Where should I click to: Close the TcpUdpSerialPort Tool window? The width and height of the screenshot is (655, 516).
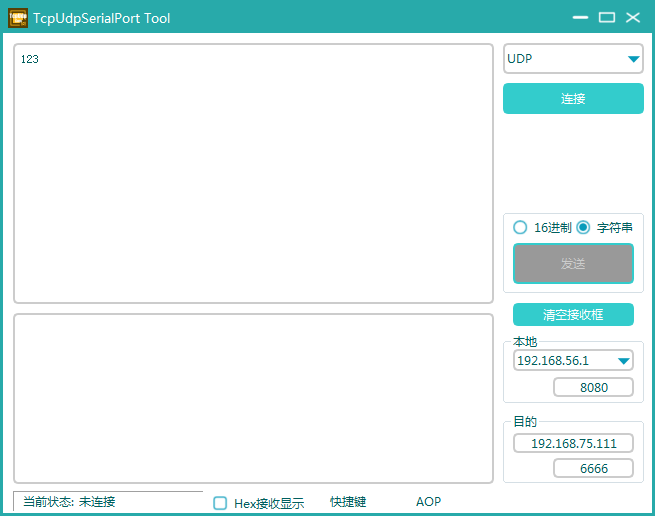tap(633, 18)
